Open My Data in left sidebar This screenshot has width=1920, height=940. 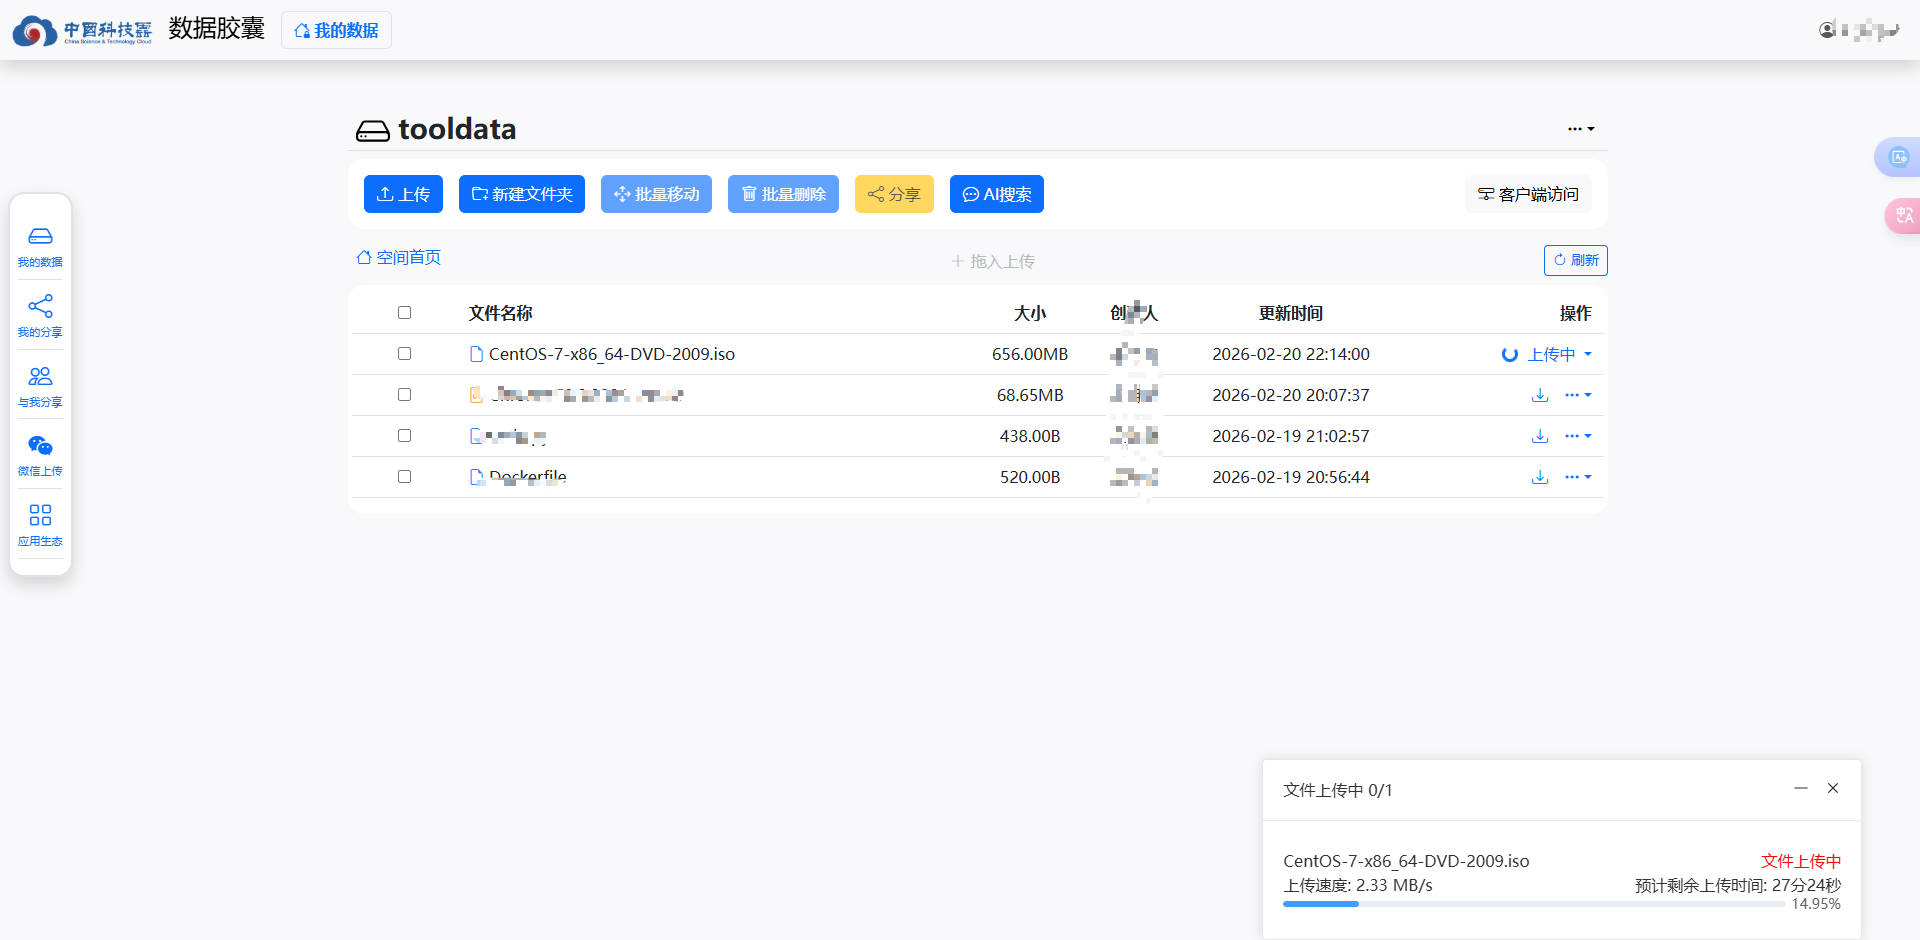click(40, 246)
